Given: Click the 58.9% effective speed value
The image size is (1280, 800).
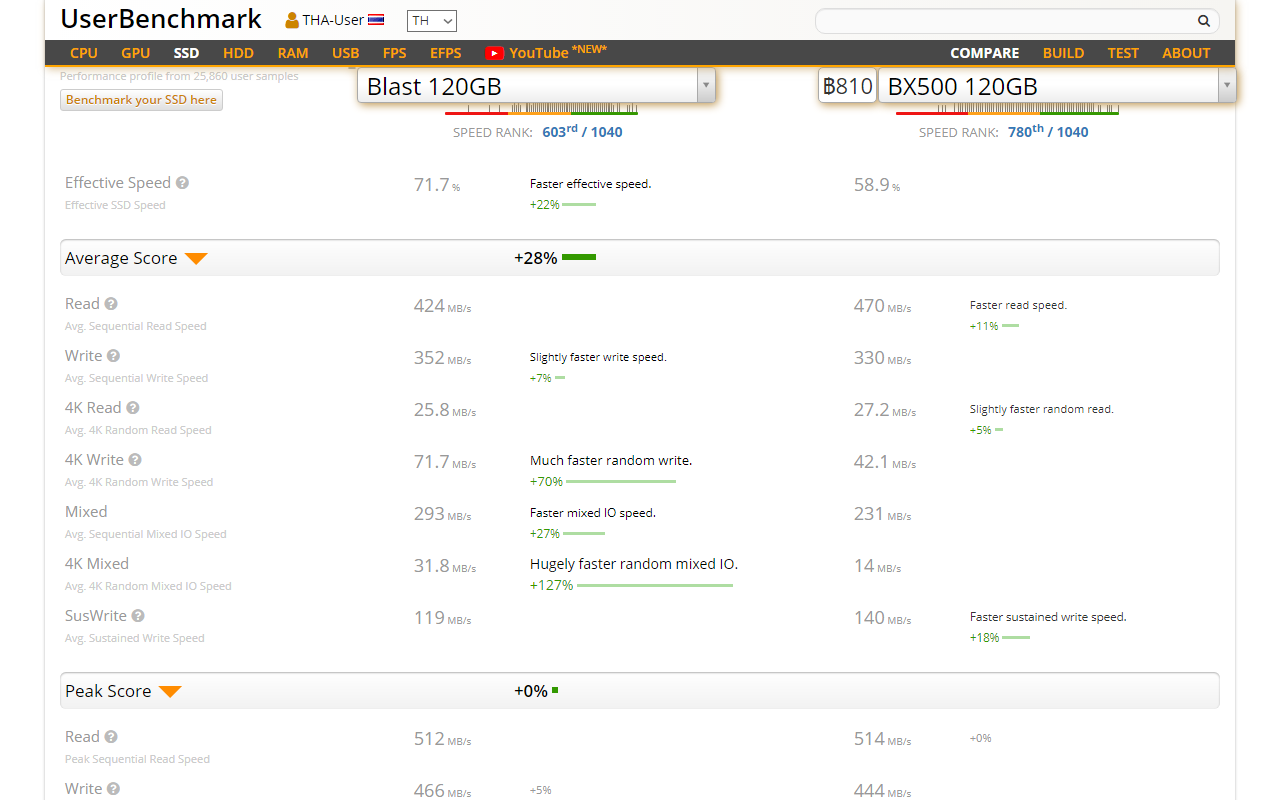Looking at the screenshot, I should point(877,185).
